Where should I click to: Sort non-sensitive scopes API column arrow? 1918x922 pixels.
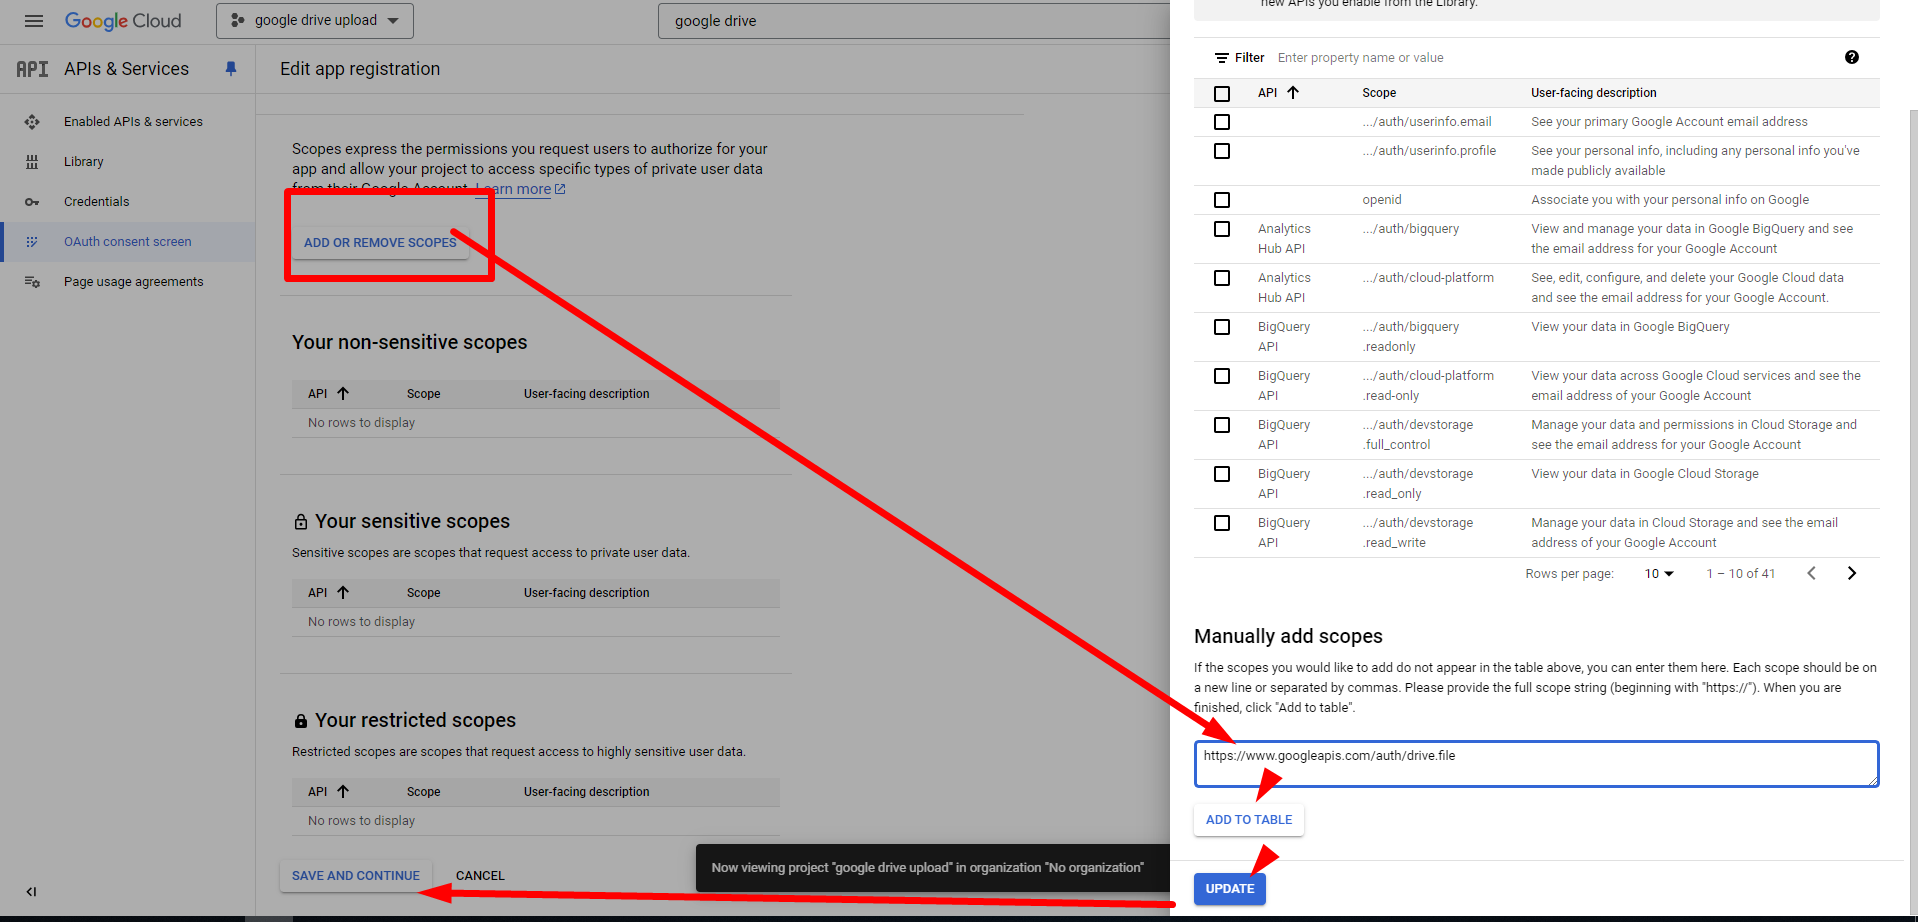[343, 393]
